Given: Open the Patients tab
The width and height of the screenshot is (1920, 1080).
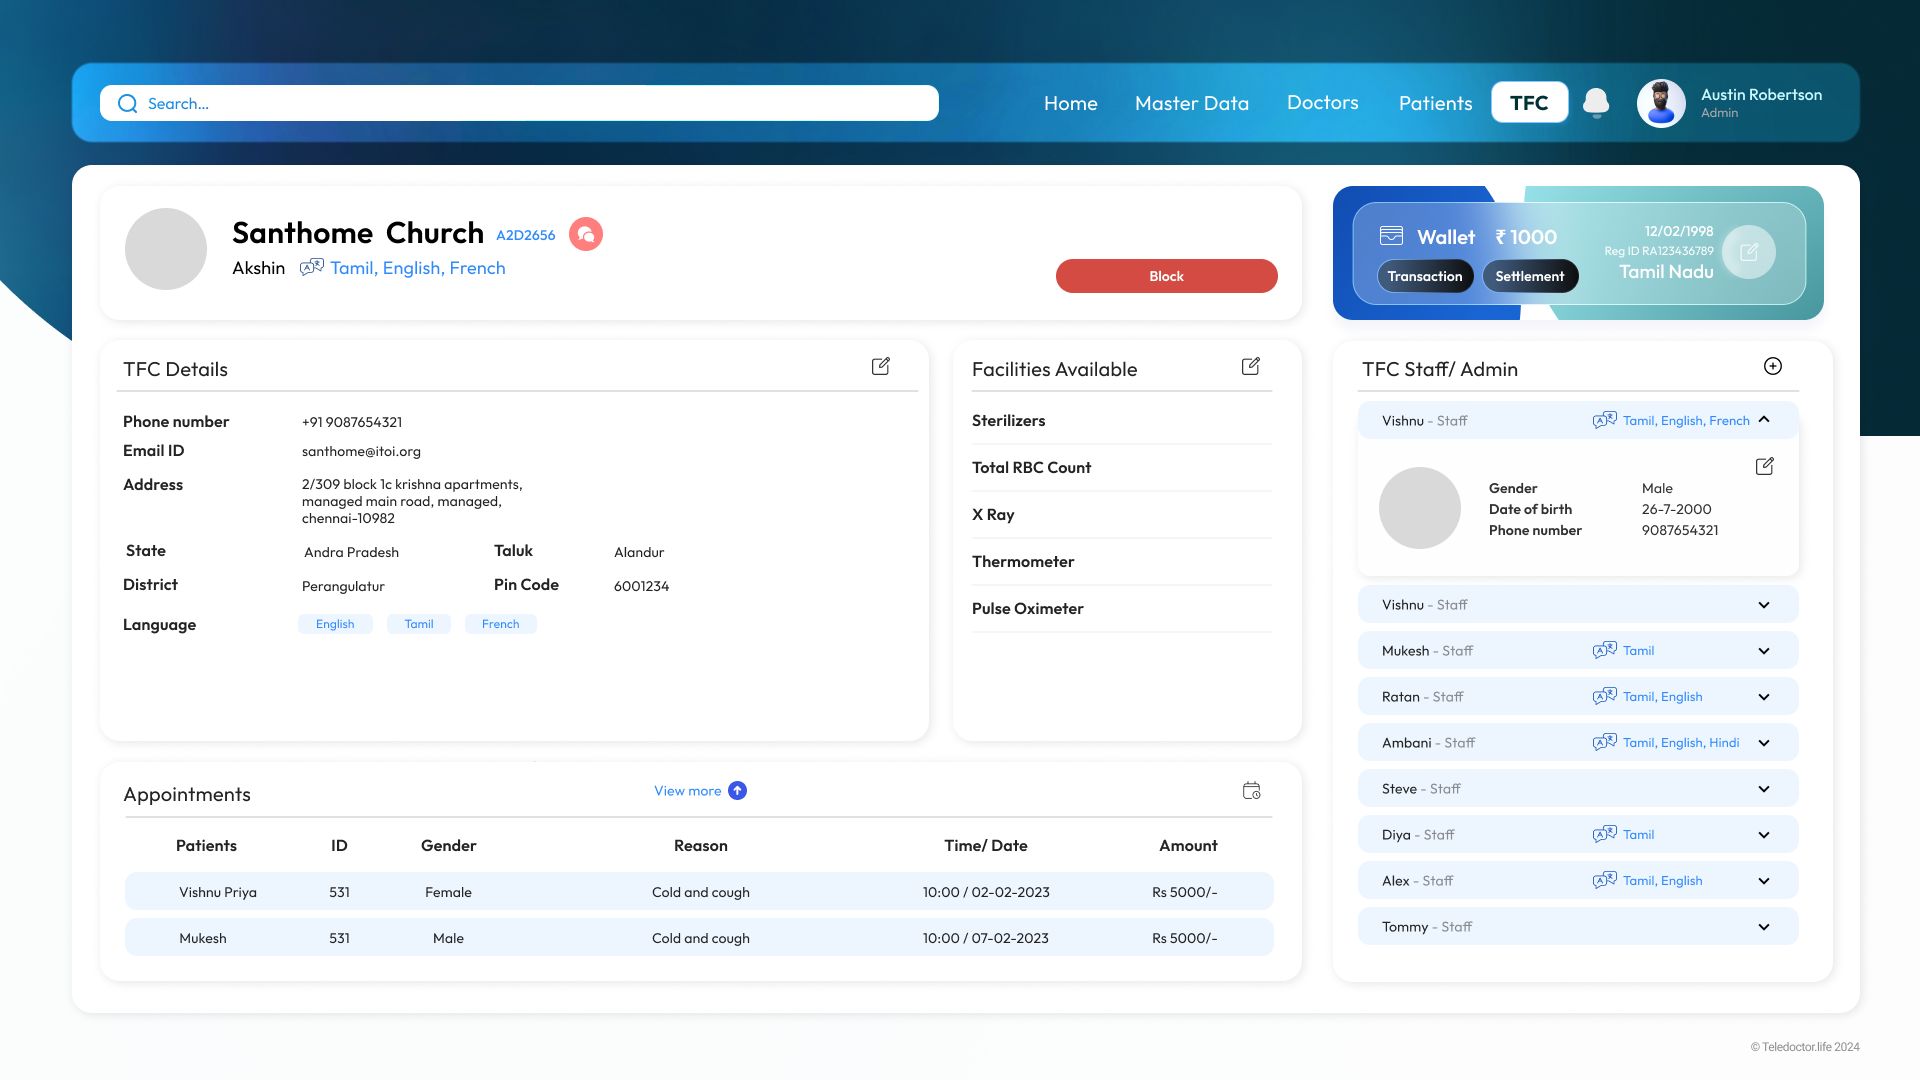Looking at the screenshot, I should pos(1435,103).
